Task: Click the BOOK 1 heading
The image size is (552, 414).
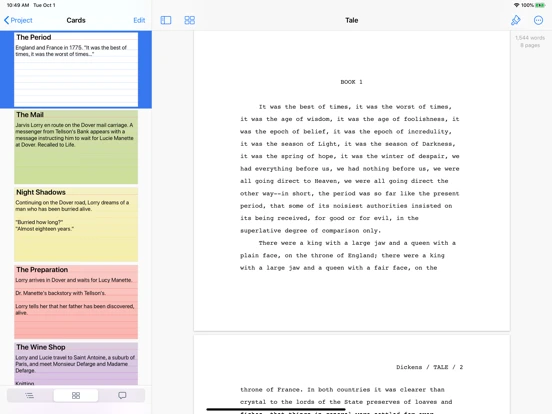Action: pos(351,82)
